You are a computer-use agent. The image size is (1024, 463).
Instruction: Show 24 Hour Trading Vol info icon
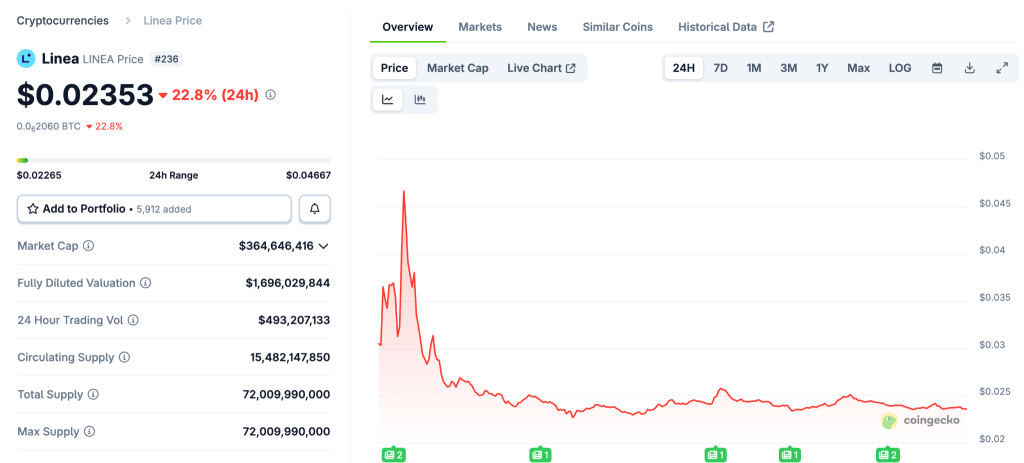(x=133, y=321)
